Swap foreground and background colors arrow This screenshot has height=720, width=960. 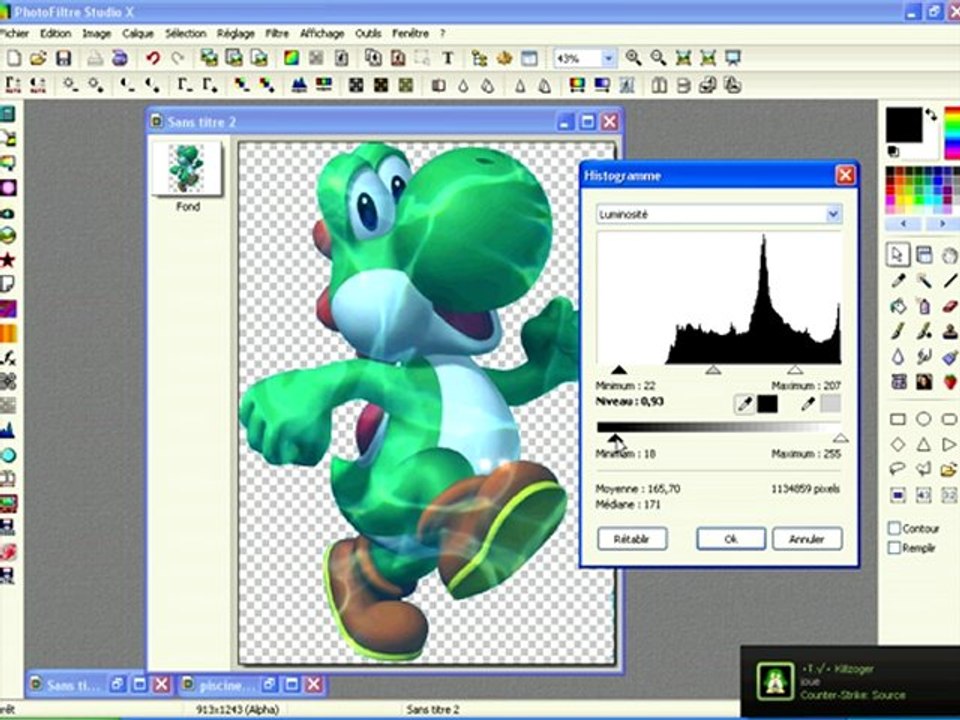point(931,114)
